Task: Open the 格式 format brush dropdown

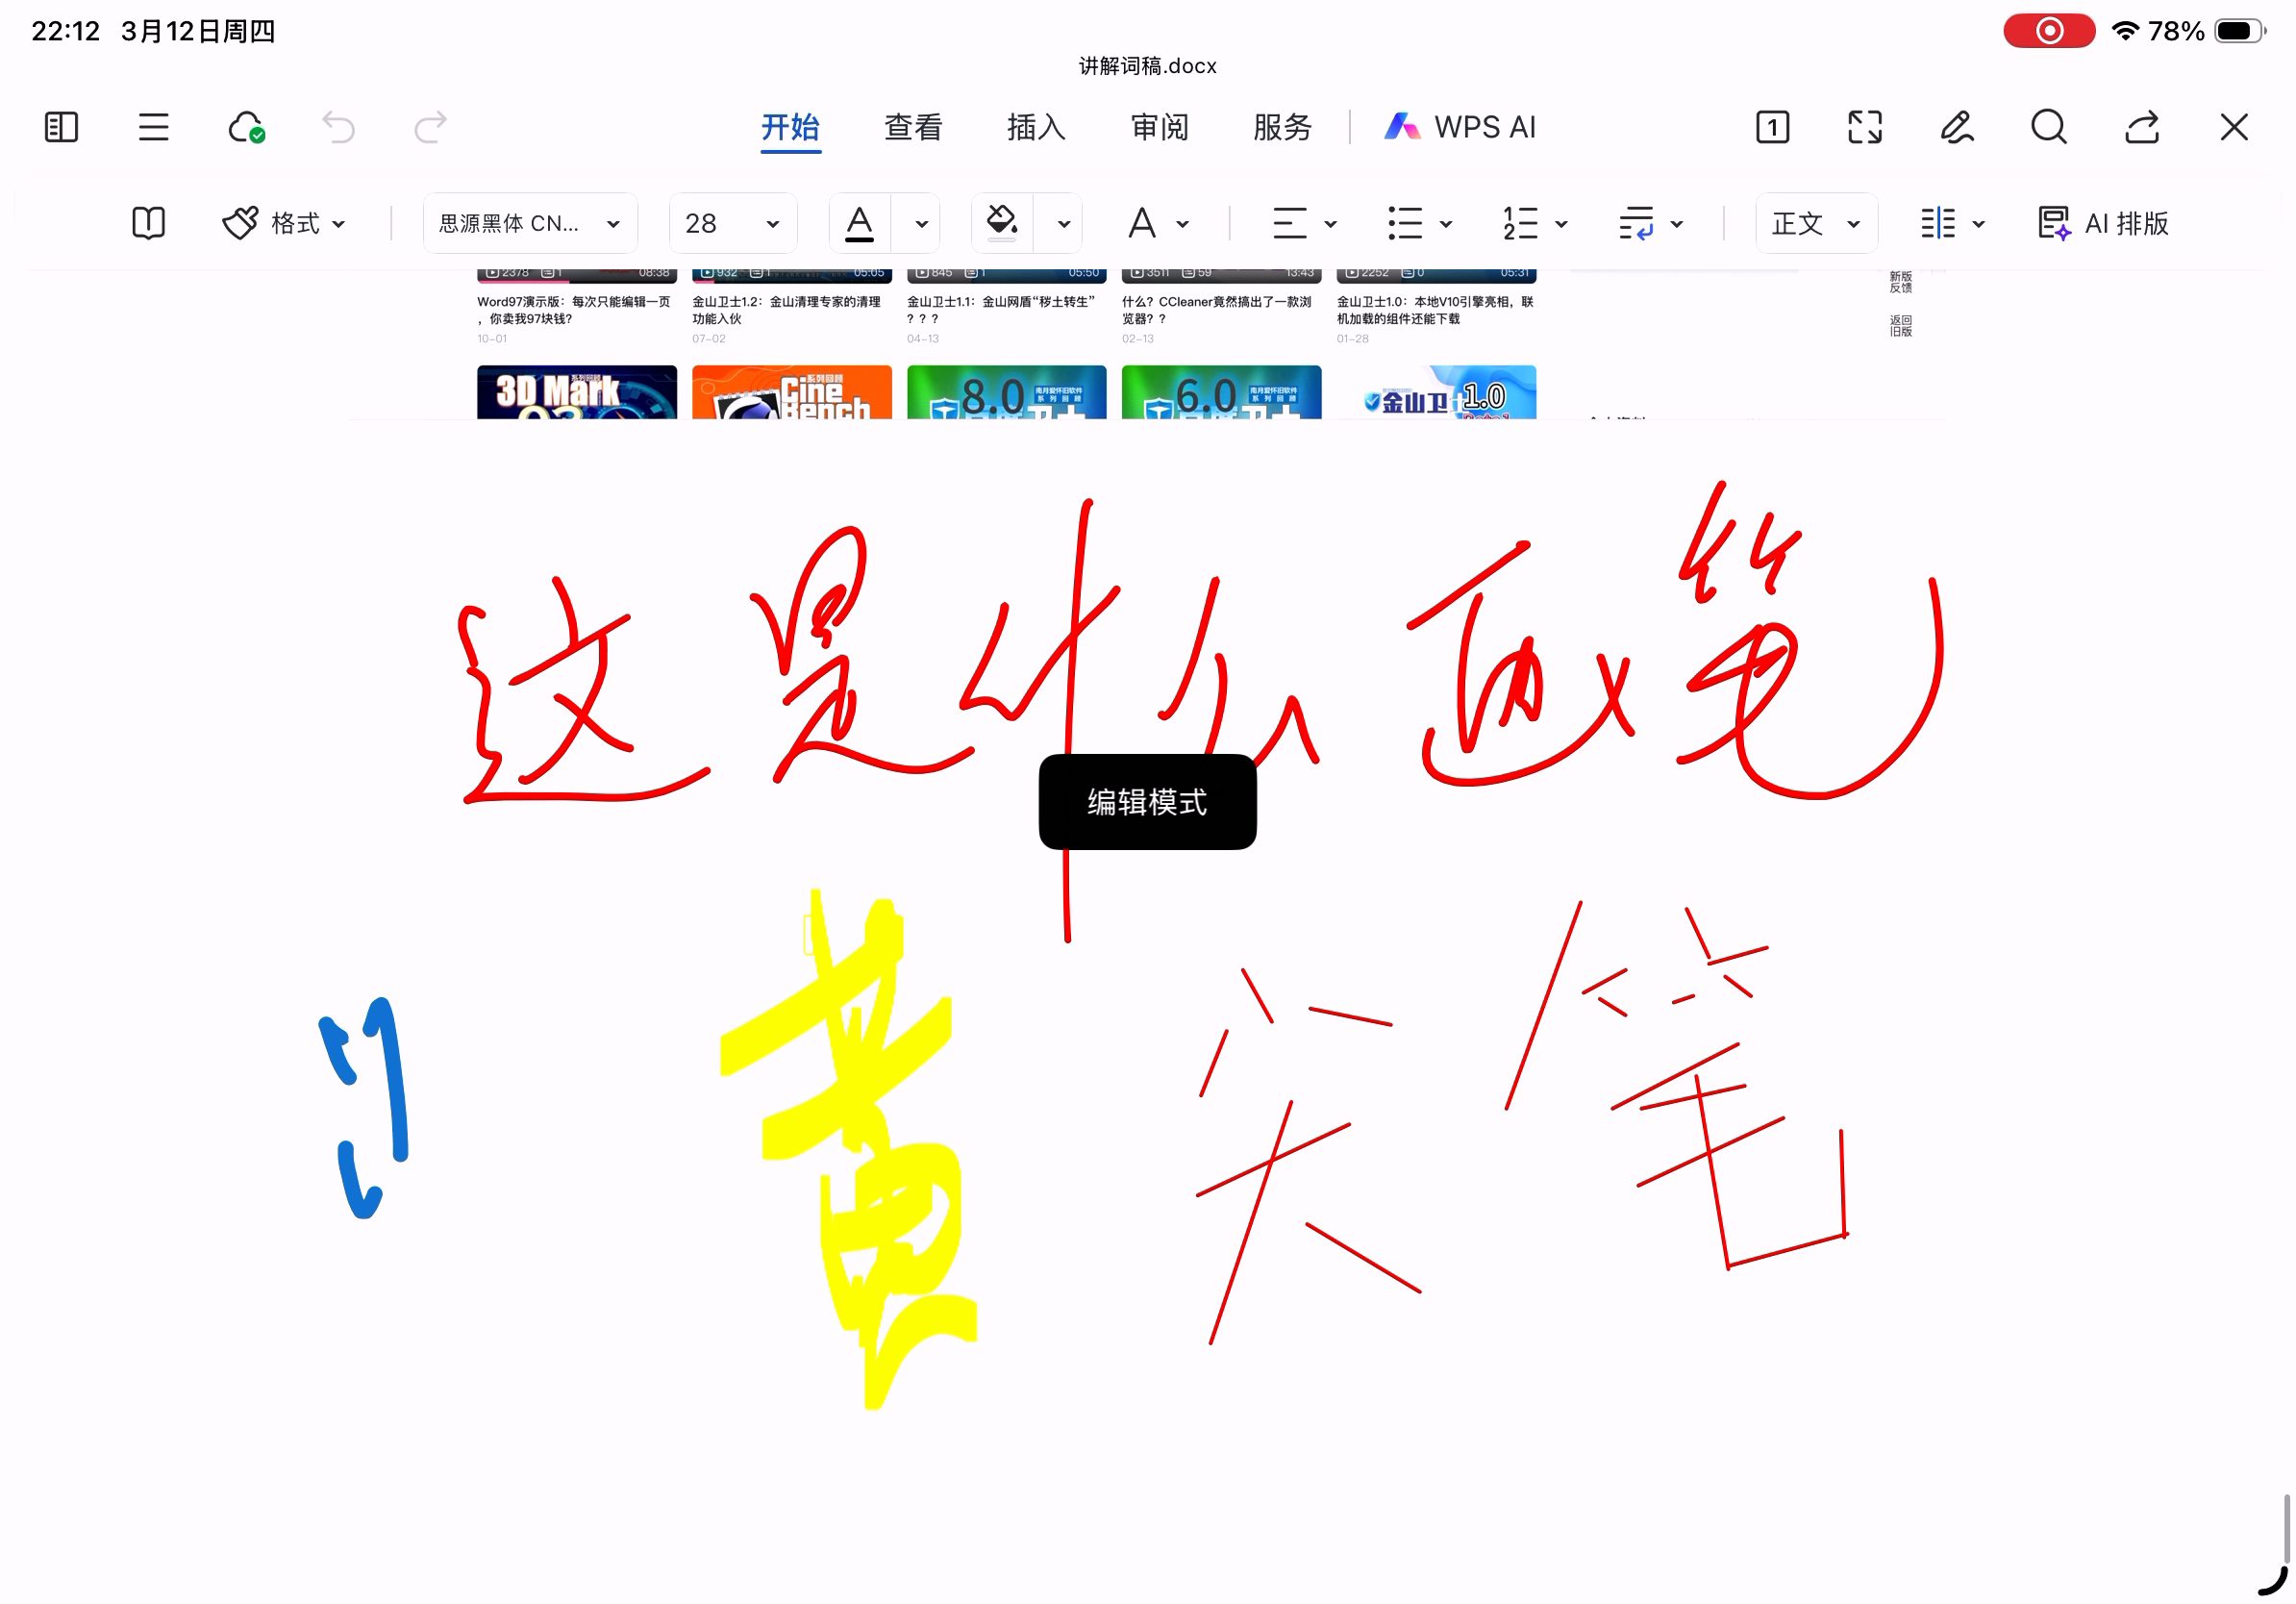Action: (284, 223)
